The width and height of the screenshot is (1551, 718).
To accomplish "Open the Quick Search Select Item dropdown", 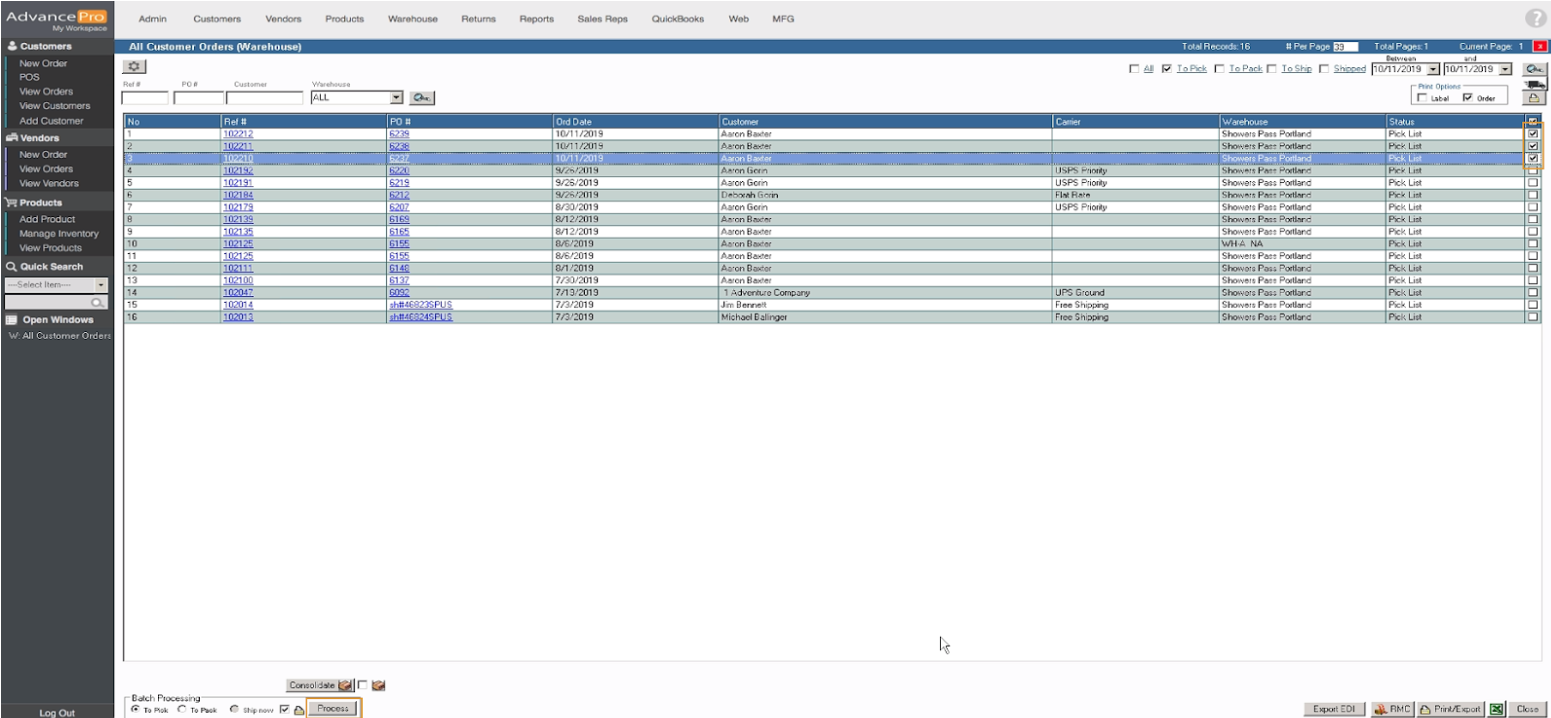I will pos(101,285).
